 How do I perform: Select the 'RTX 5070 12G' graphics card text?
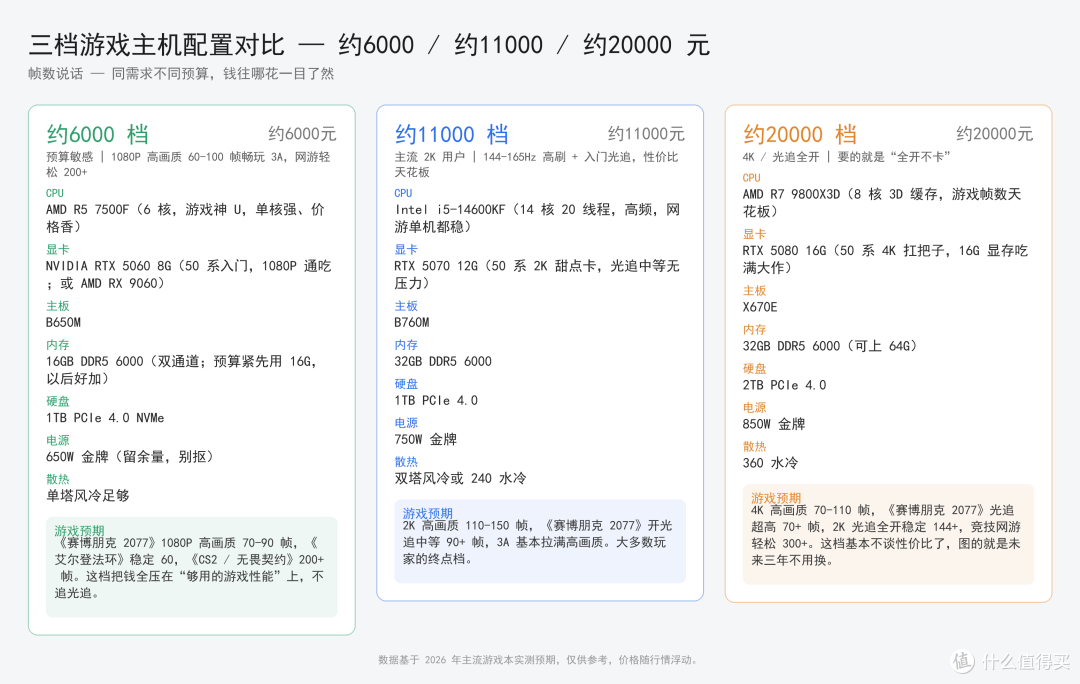pyautogui.click(x=537, y=274)
